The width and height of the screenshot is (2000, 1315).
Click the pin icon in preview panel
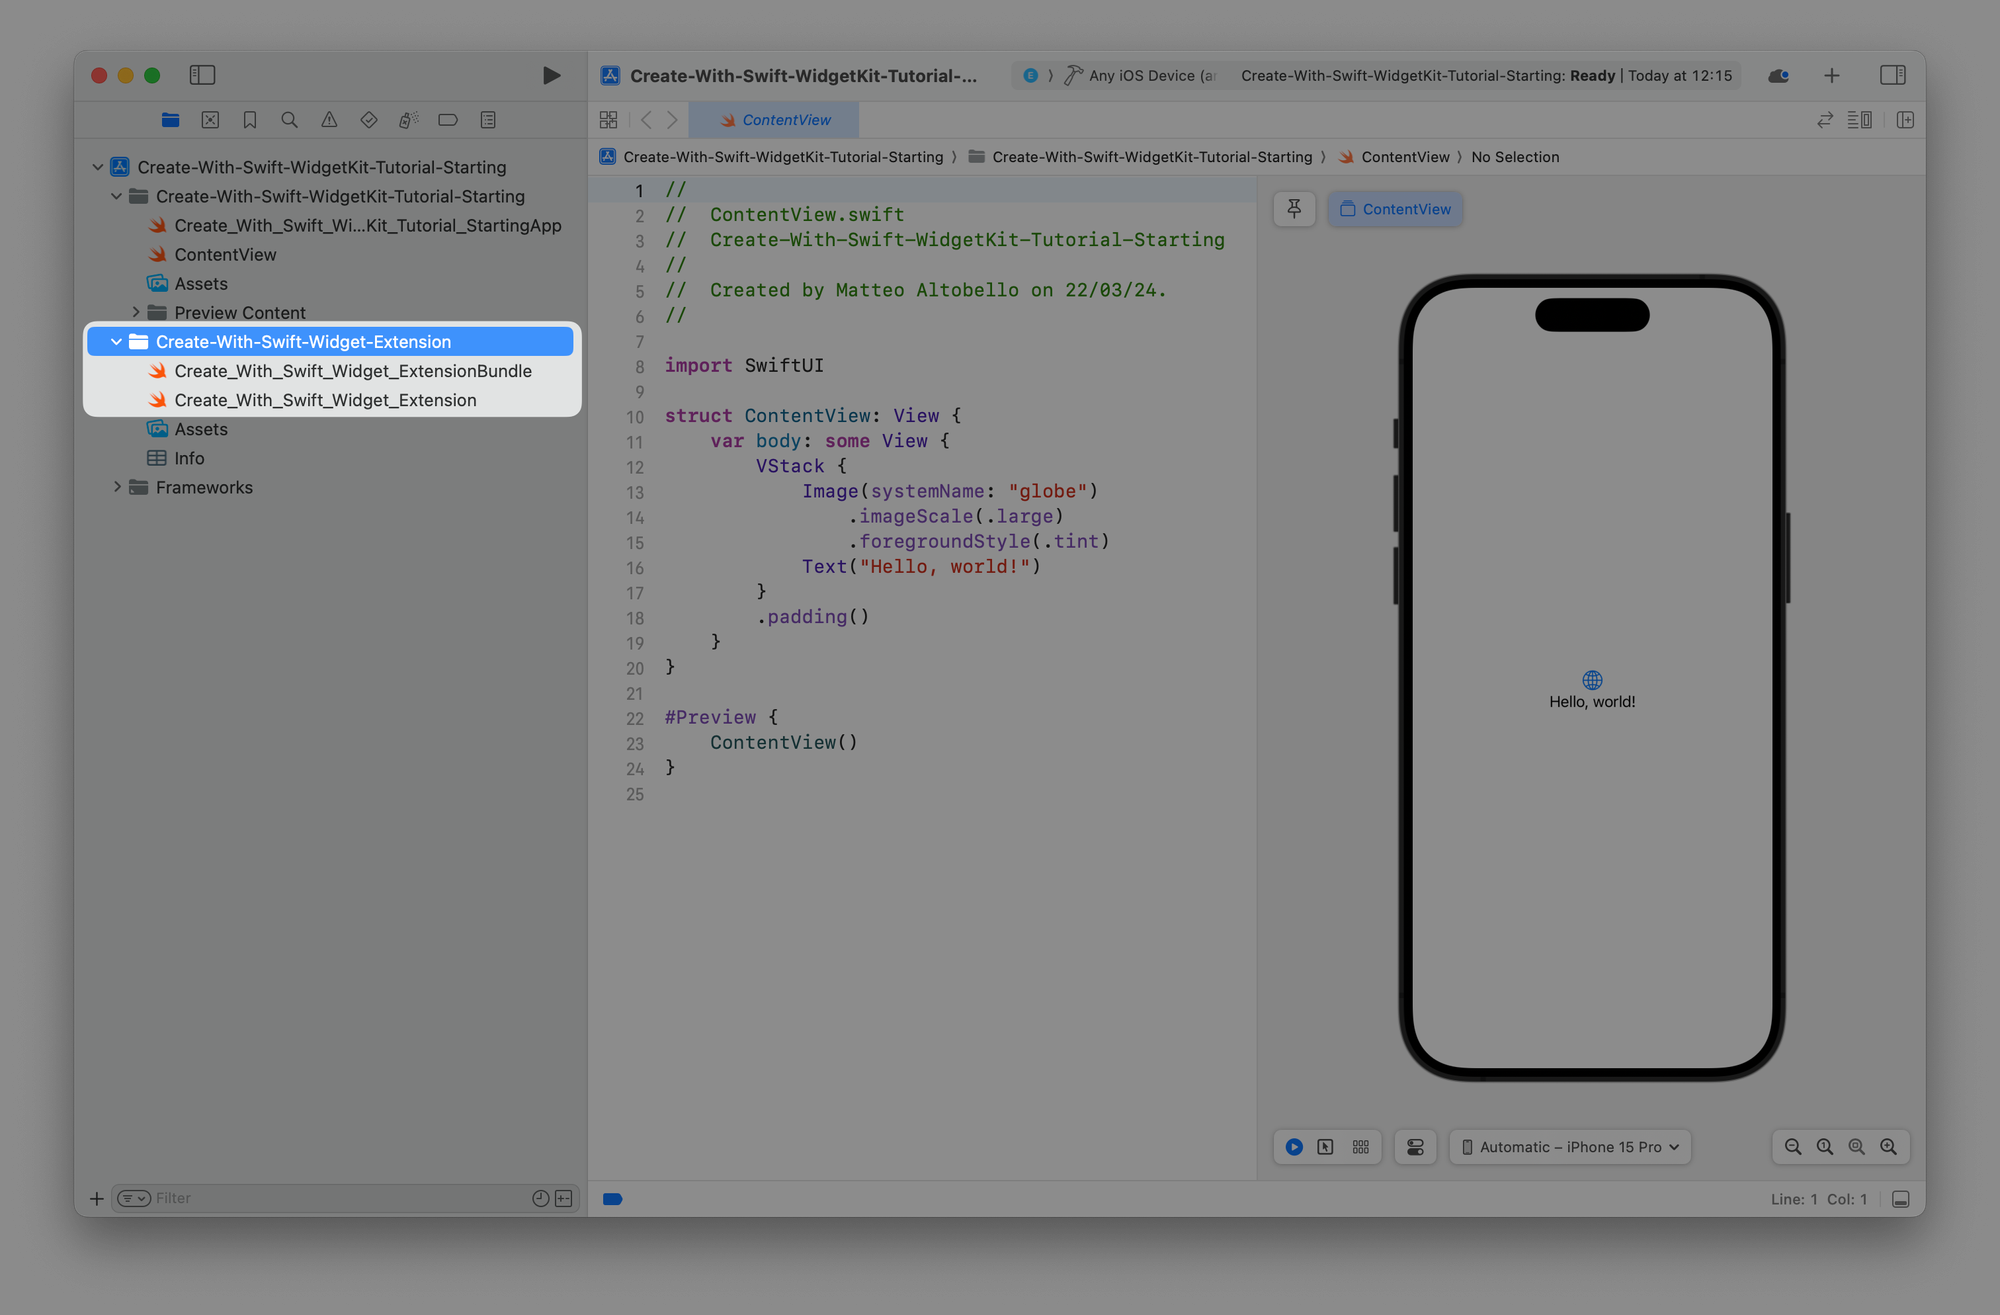(1293, 207)
